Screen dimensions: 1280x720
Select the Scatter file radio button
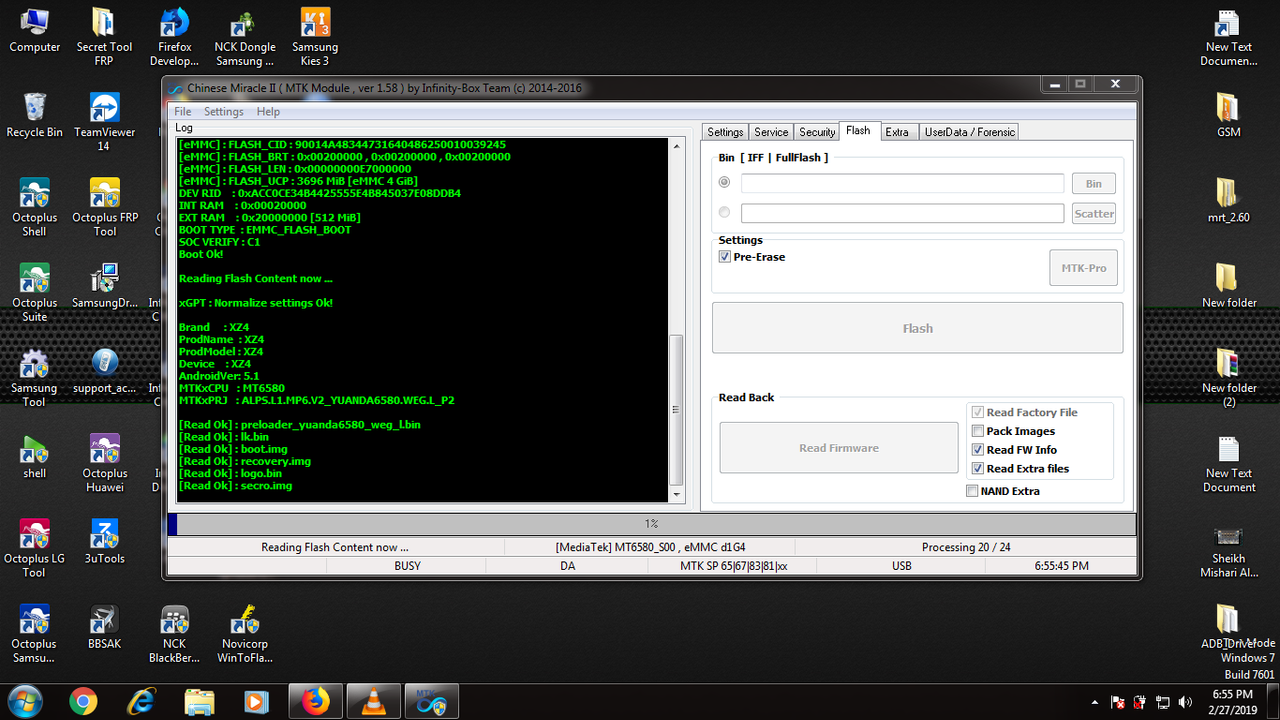click(724, 212)
